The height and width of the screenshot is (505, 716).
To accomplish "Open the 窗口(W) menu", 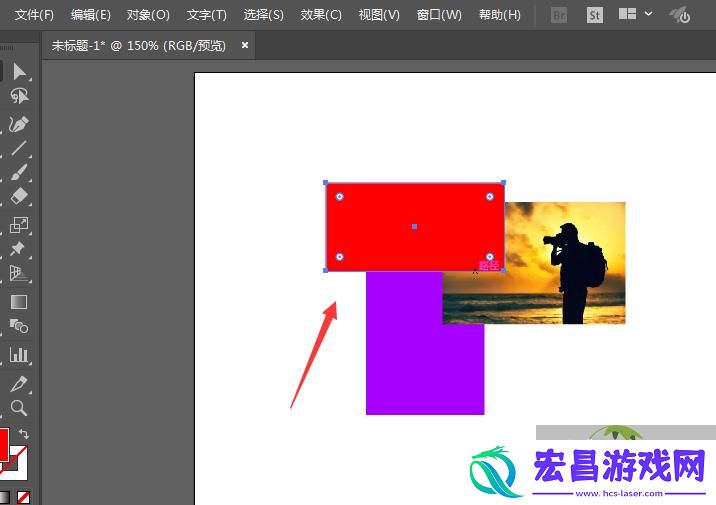I will coord(439,15).
